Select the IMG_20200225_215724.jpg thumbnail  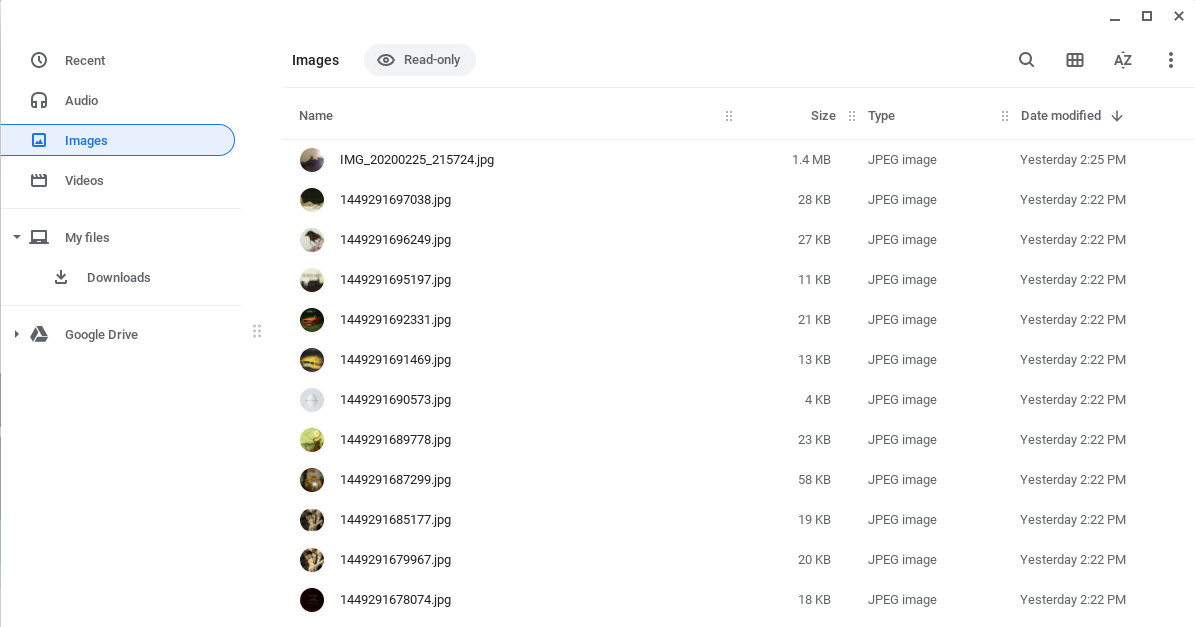tap(312, 160)
